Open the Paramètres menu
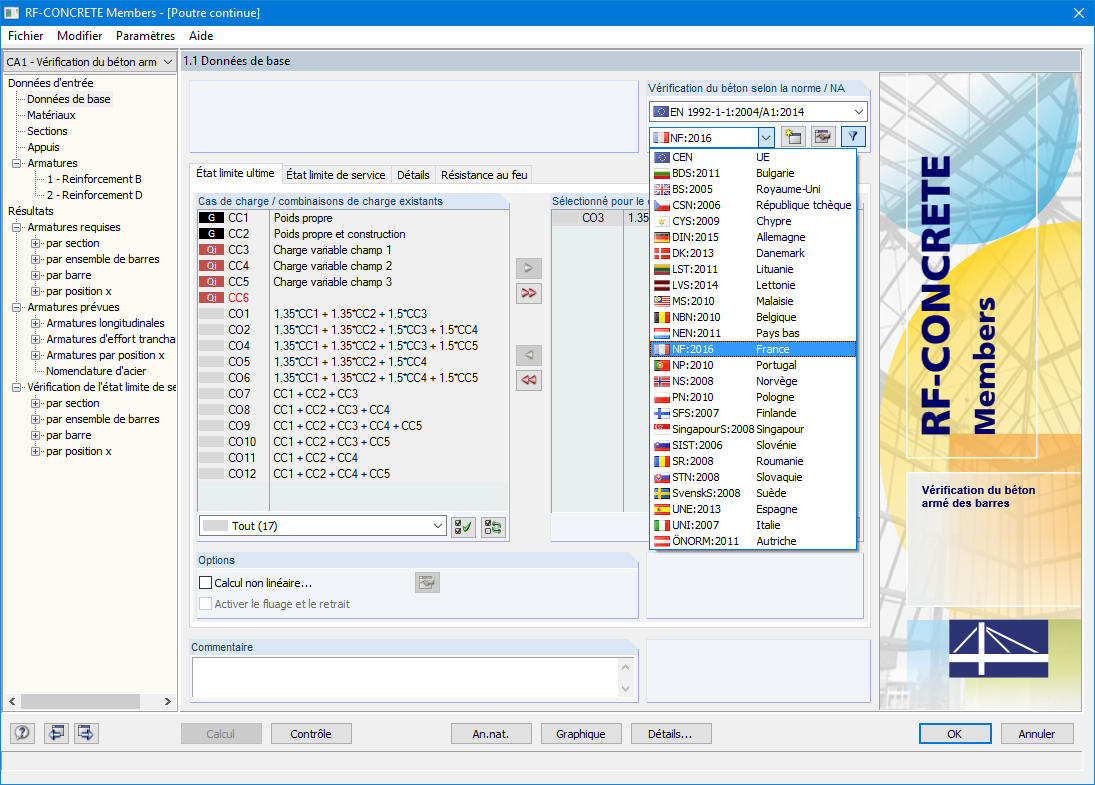Screen dimensions: 1095x785 point(145,36)
